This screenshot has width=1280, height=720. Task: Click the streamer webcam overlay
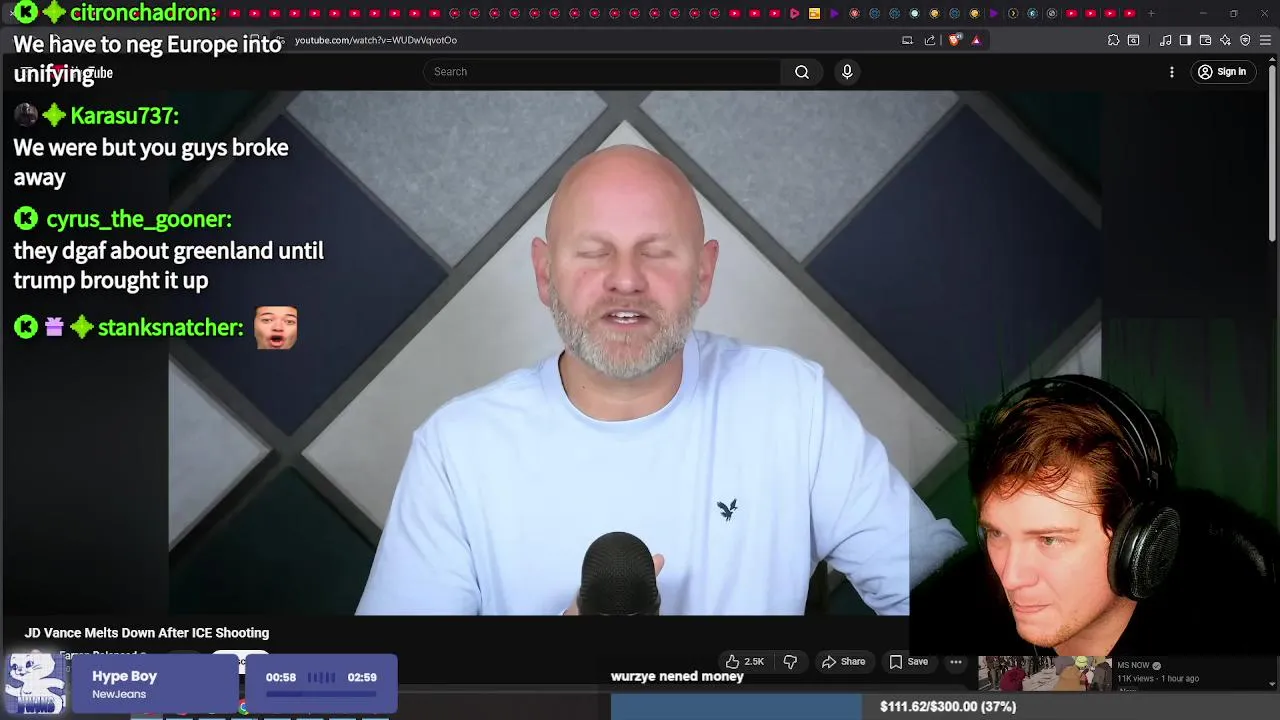1094,515
